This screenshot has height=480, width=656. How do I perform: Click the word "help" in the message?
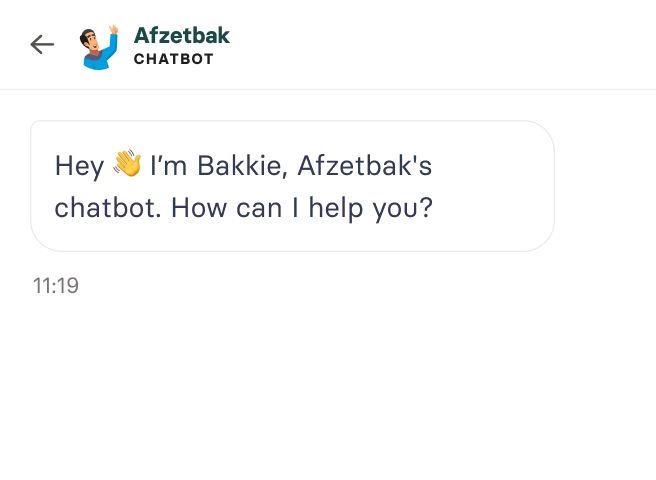pos(336,208)
